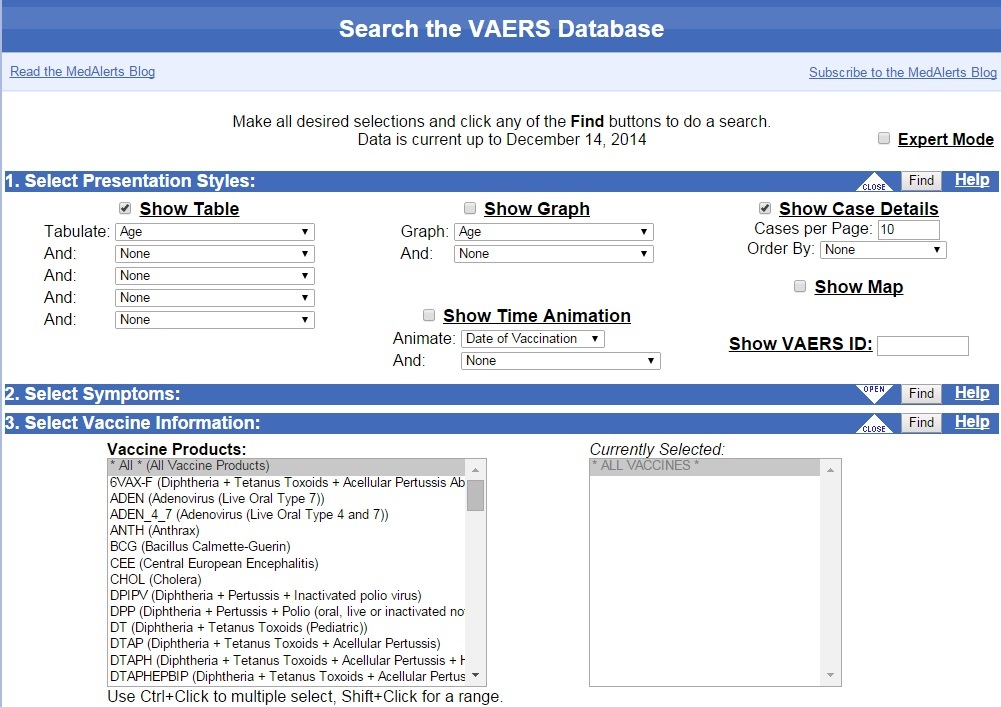Click Find in Select Symptoms bar
Image resolution: width=1001 pixels, height=707 pixels.
coord(921,393)
